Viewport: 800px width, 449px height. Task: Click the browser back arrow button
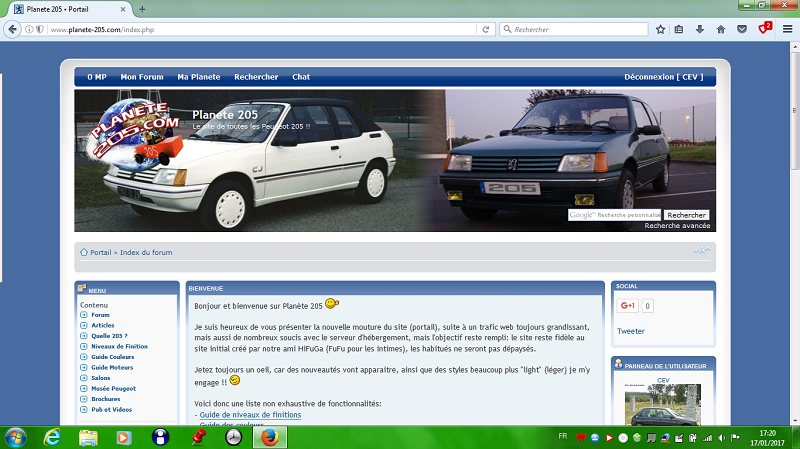(x=13, y=30)
